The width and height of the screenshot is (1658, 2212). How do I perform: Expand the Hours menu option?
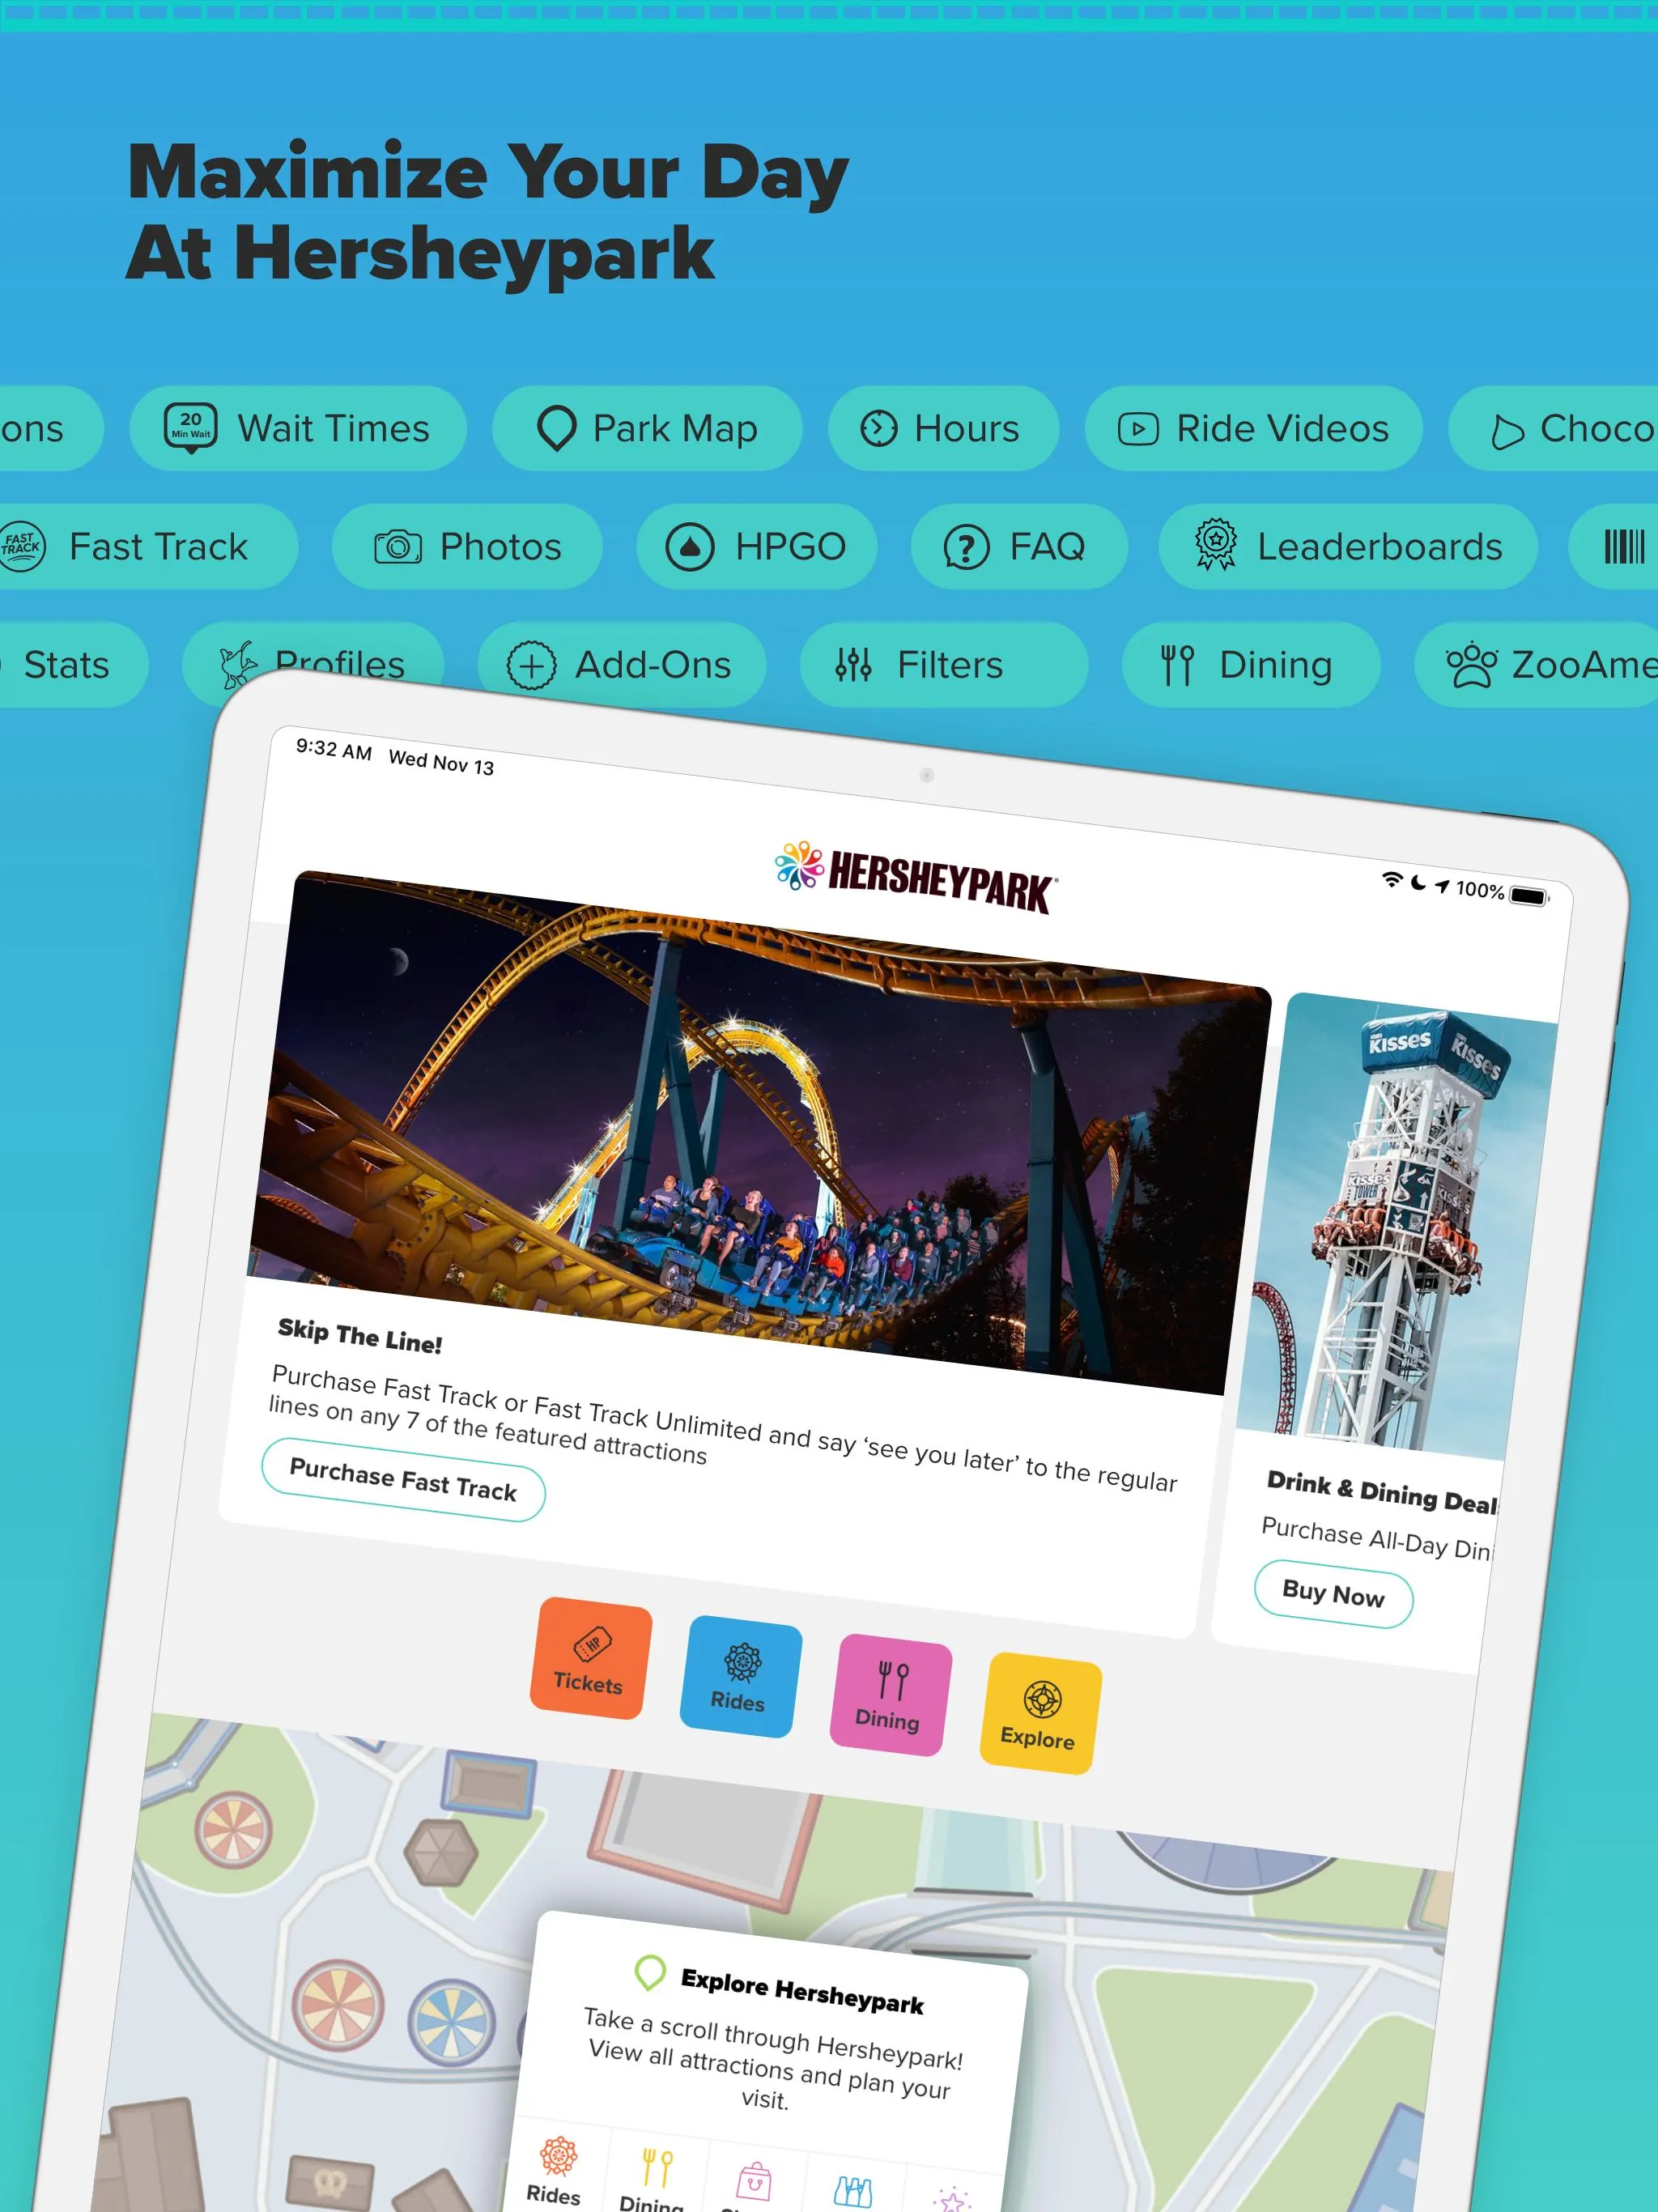[x=942, y=427]
